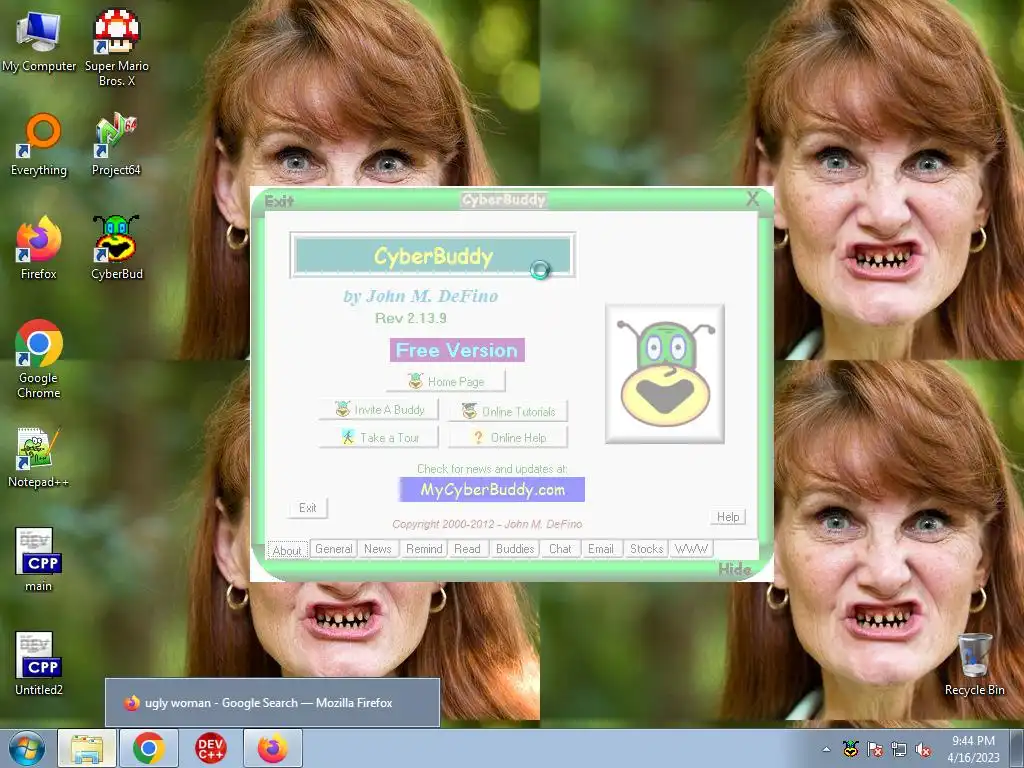
Task: Open Online Tutorials in CyberBuddy
Action: 509,411
